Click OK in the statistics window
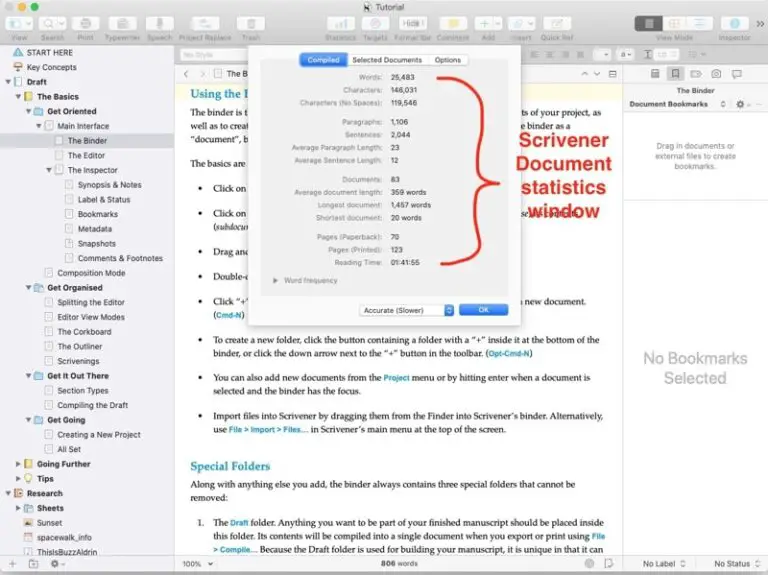The height and width of the screenshot is (575, 768). point(483,310)
